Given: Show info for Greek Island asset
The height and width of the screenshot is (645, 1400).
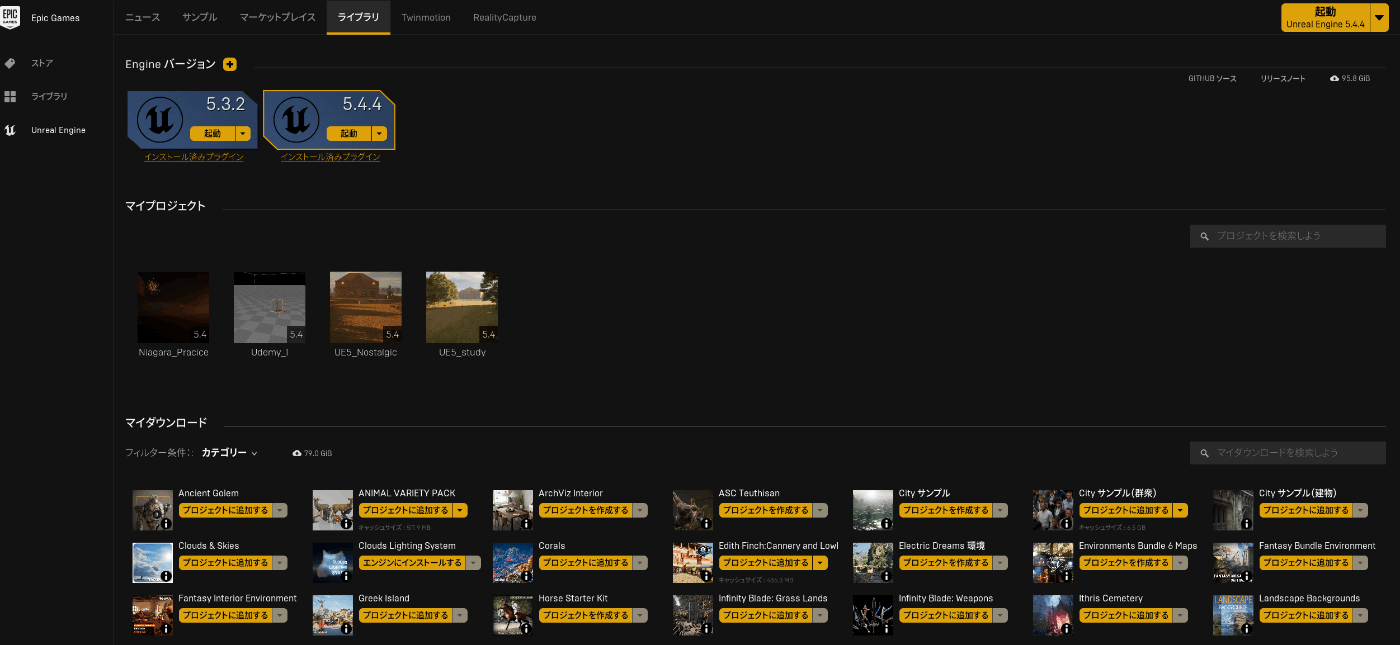Looking at the screenshot, I should coord(346,629).
